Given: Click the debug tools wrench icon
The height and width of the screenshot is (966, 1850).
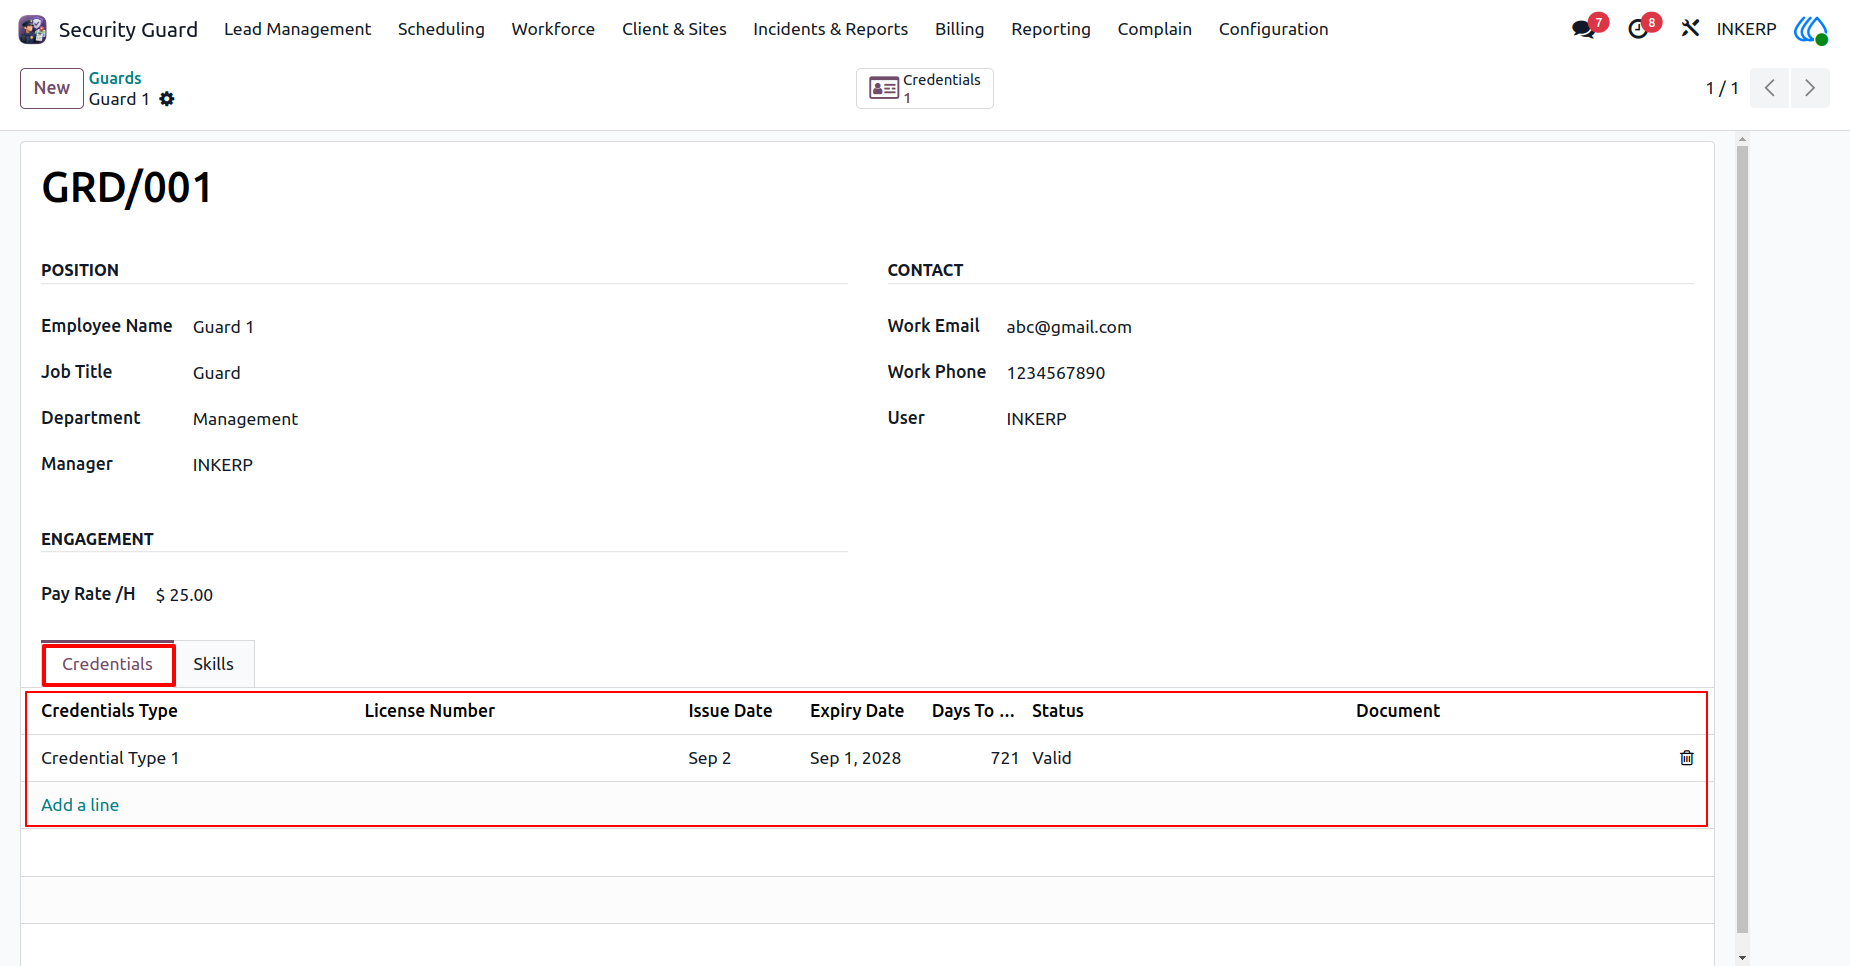Looking at the screenshot, I should (1690, 29).
